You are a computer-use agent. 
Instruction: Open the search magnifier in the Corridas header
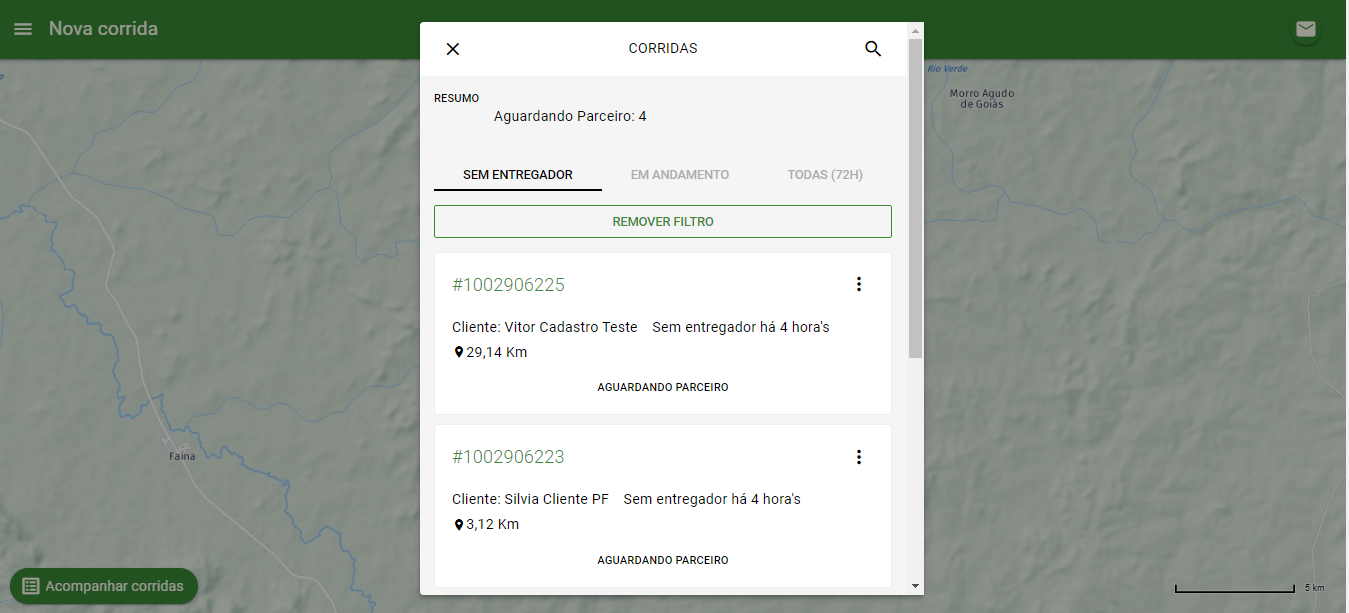point(873,49)
